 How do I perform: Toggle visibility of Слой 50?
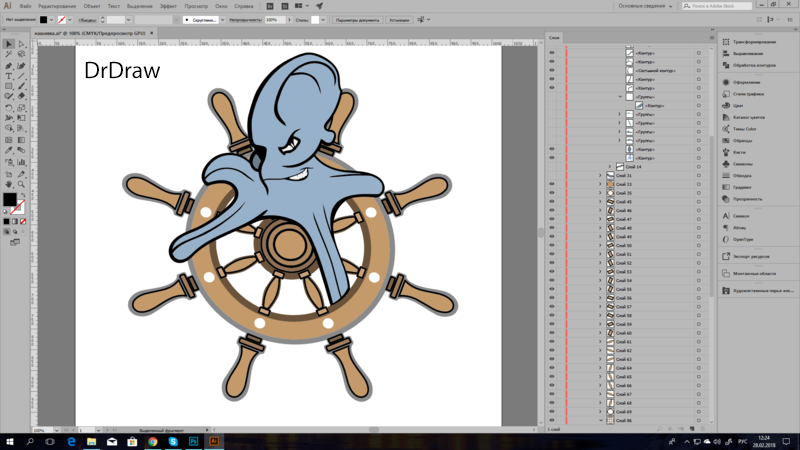(552, 245)
